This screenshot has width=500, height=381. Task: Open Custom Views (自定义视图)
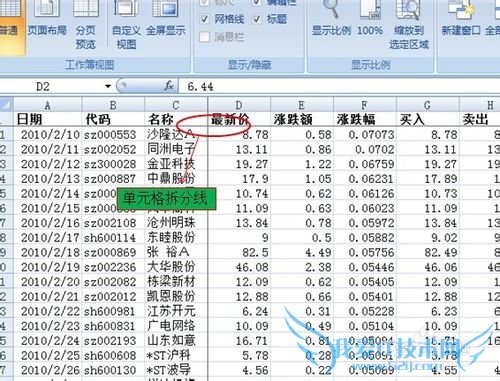click(126, 25)
